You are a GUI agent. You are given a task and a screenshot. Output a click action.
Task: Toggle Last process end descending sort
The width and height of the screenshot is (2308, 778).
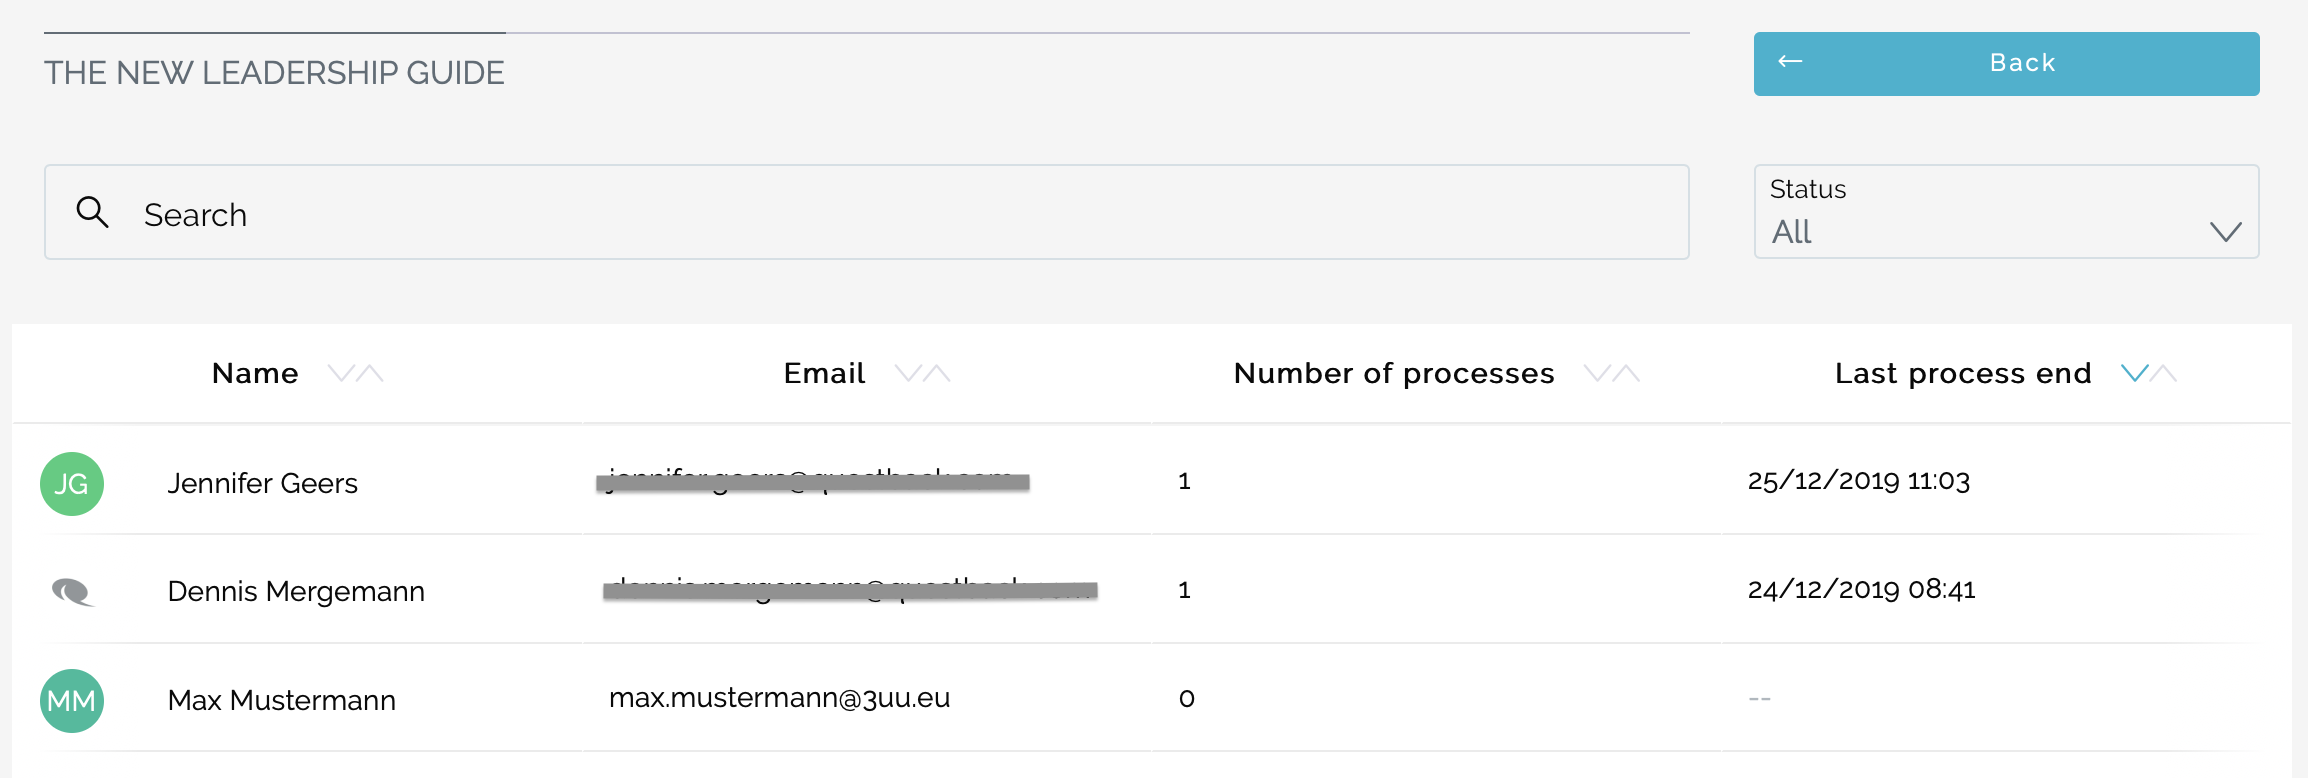click(2135, 374)
